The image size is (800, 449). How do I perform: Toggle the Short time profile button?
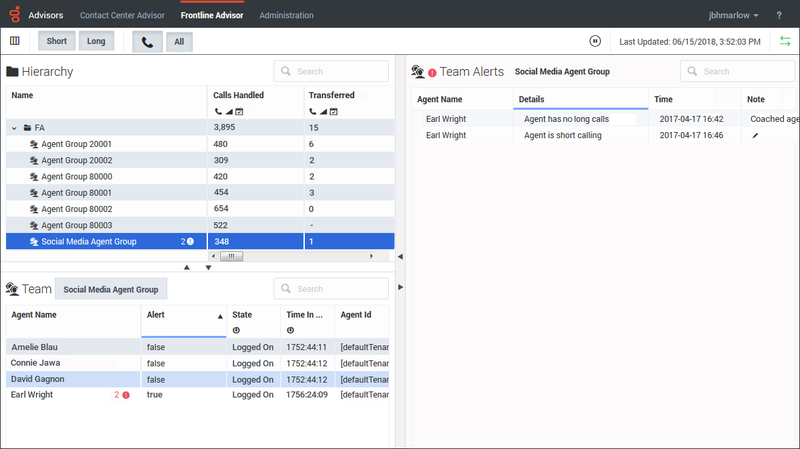tap(57, 41)
